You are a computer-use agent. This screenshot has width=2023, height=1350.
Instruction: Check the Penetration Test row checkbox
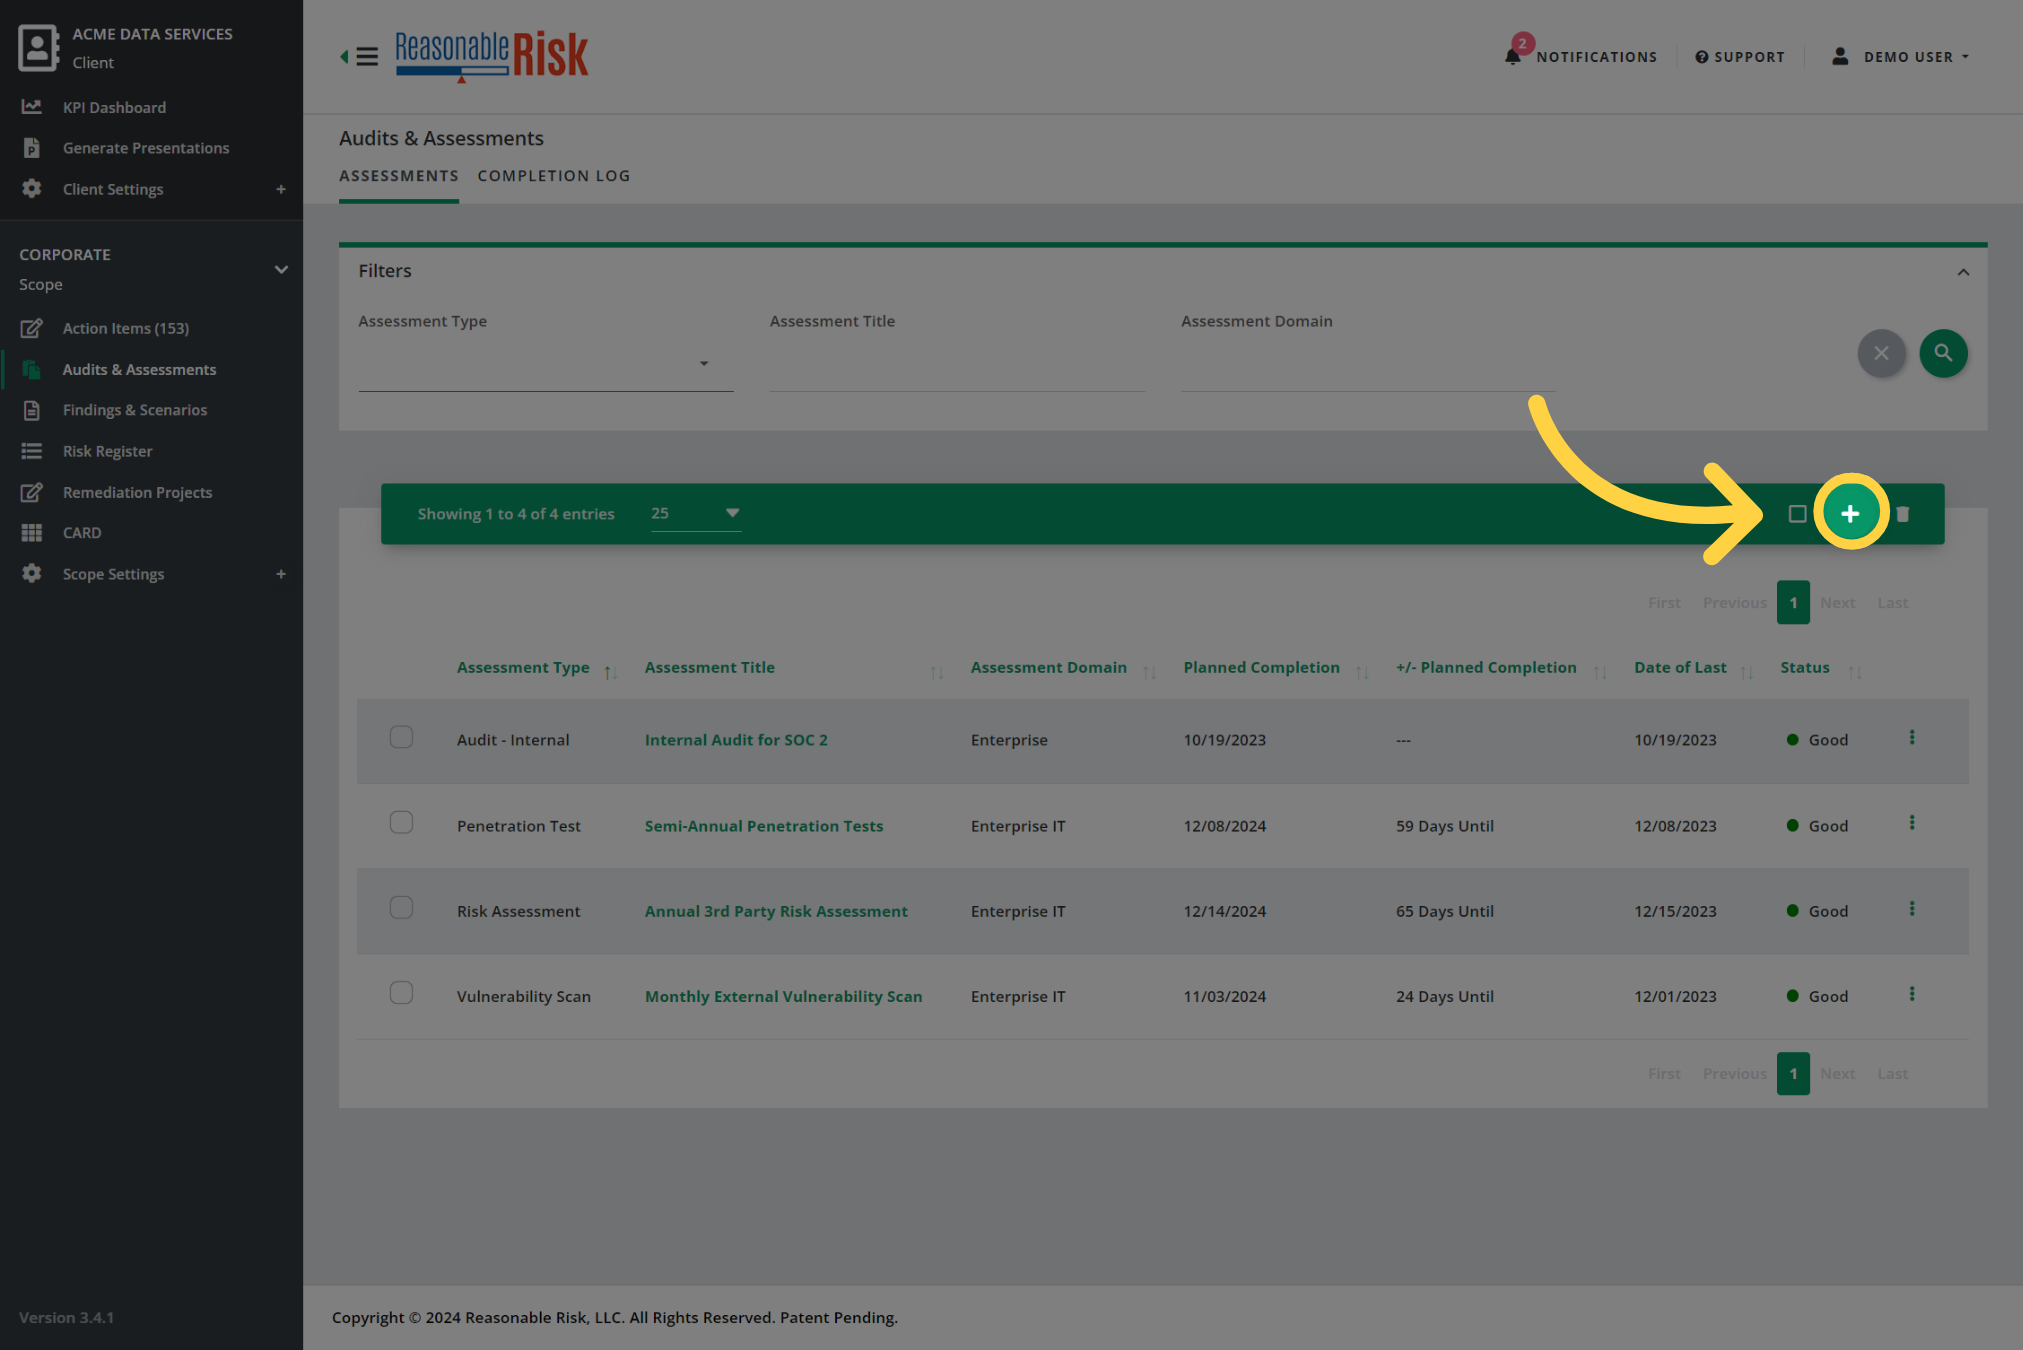pos(401,822)
